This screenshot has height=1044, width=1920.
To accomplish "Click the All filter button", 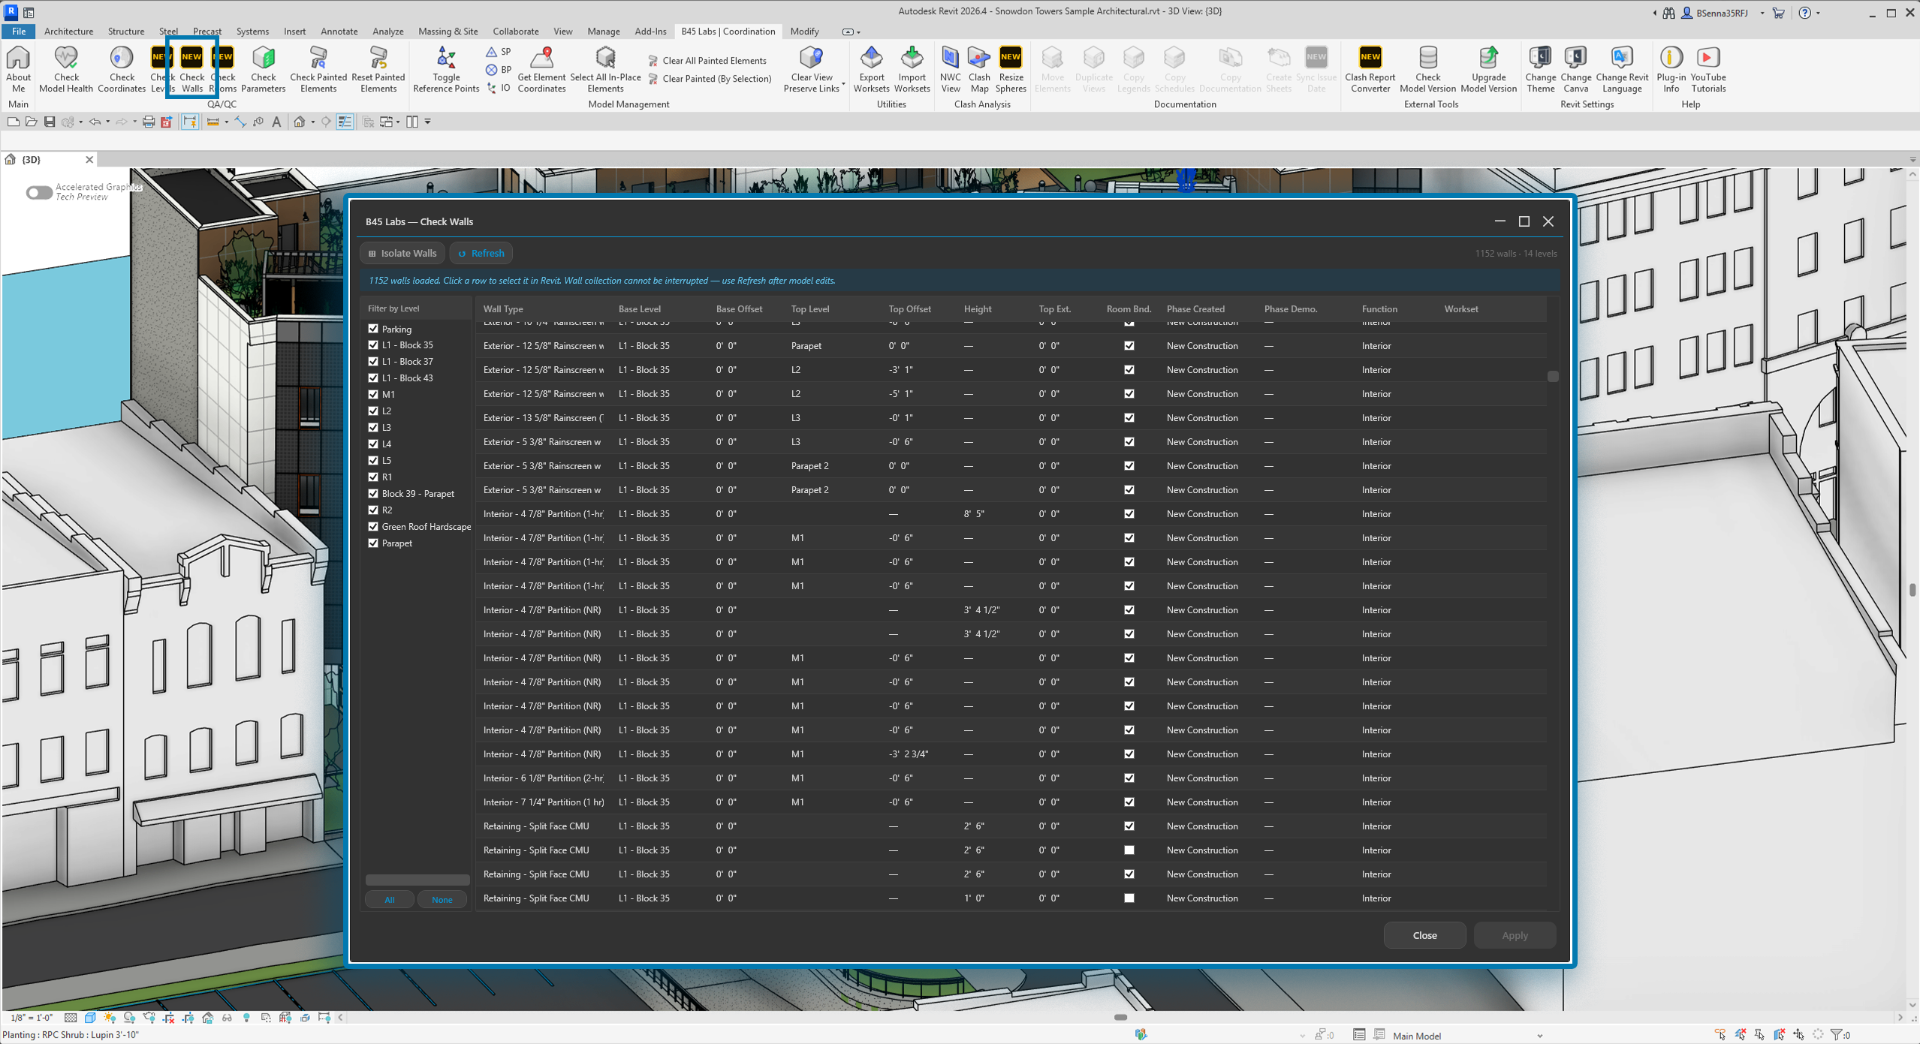I will coord(389,900).
